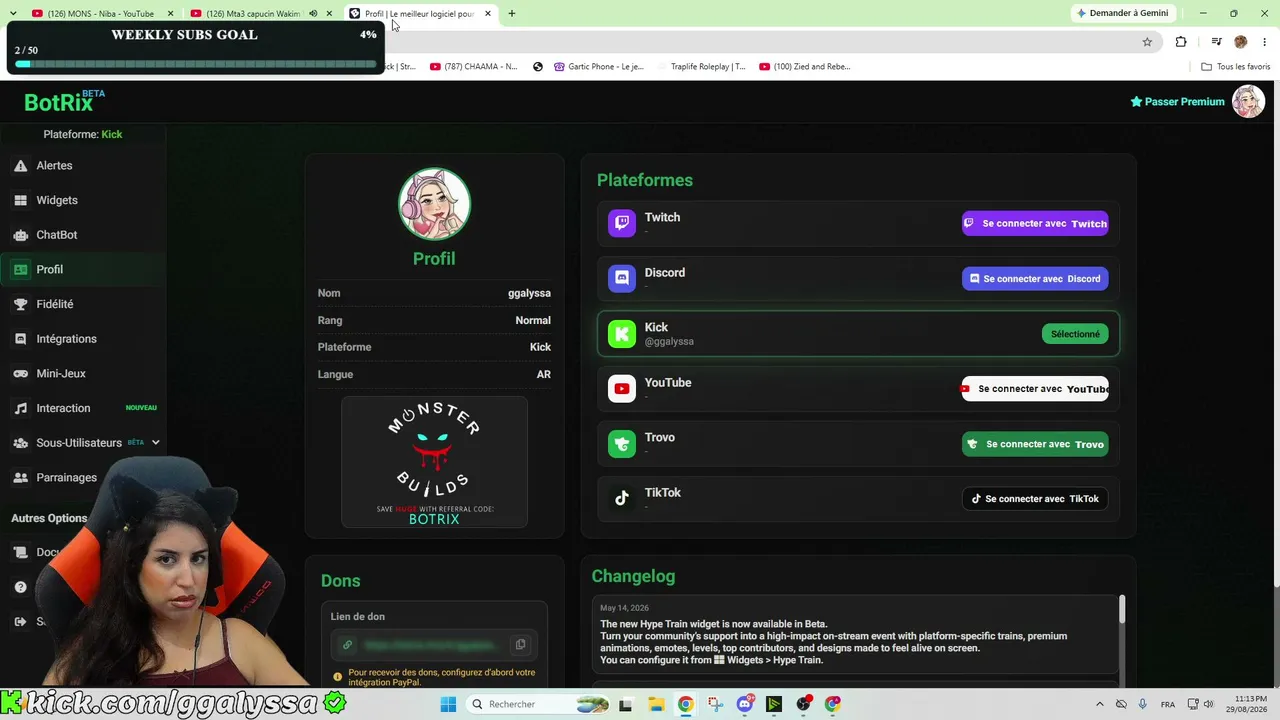Open the Alertes menu item
Viewport: 1280px width, 720px height.
point(54,166)
